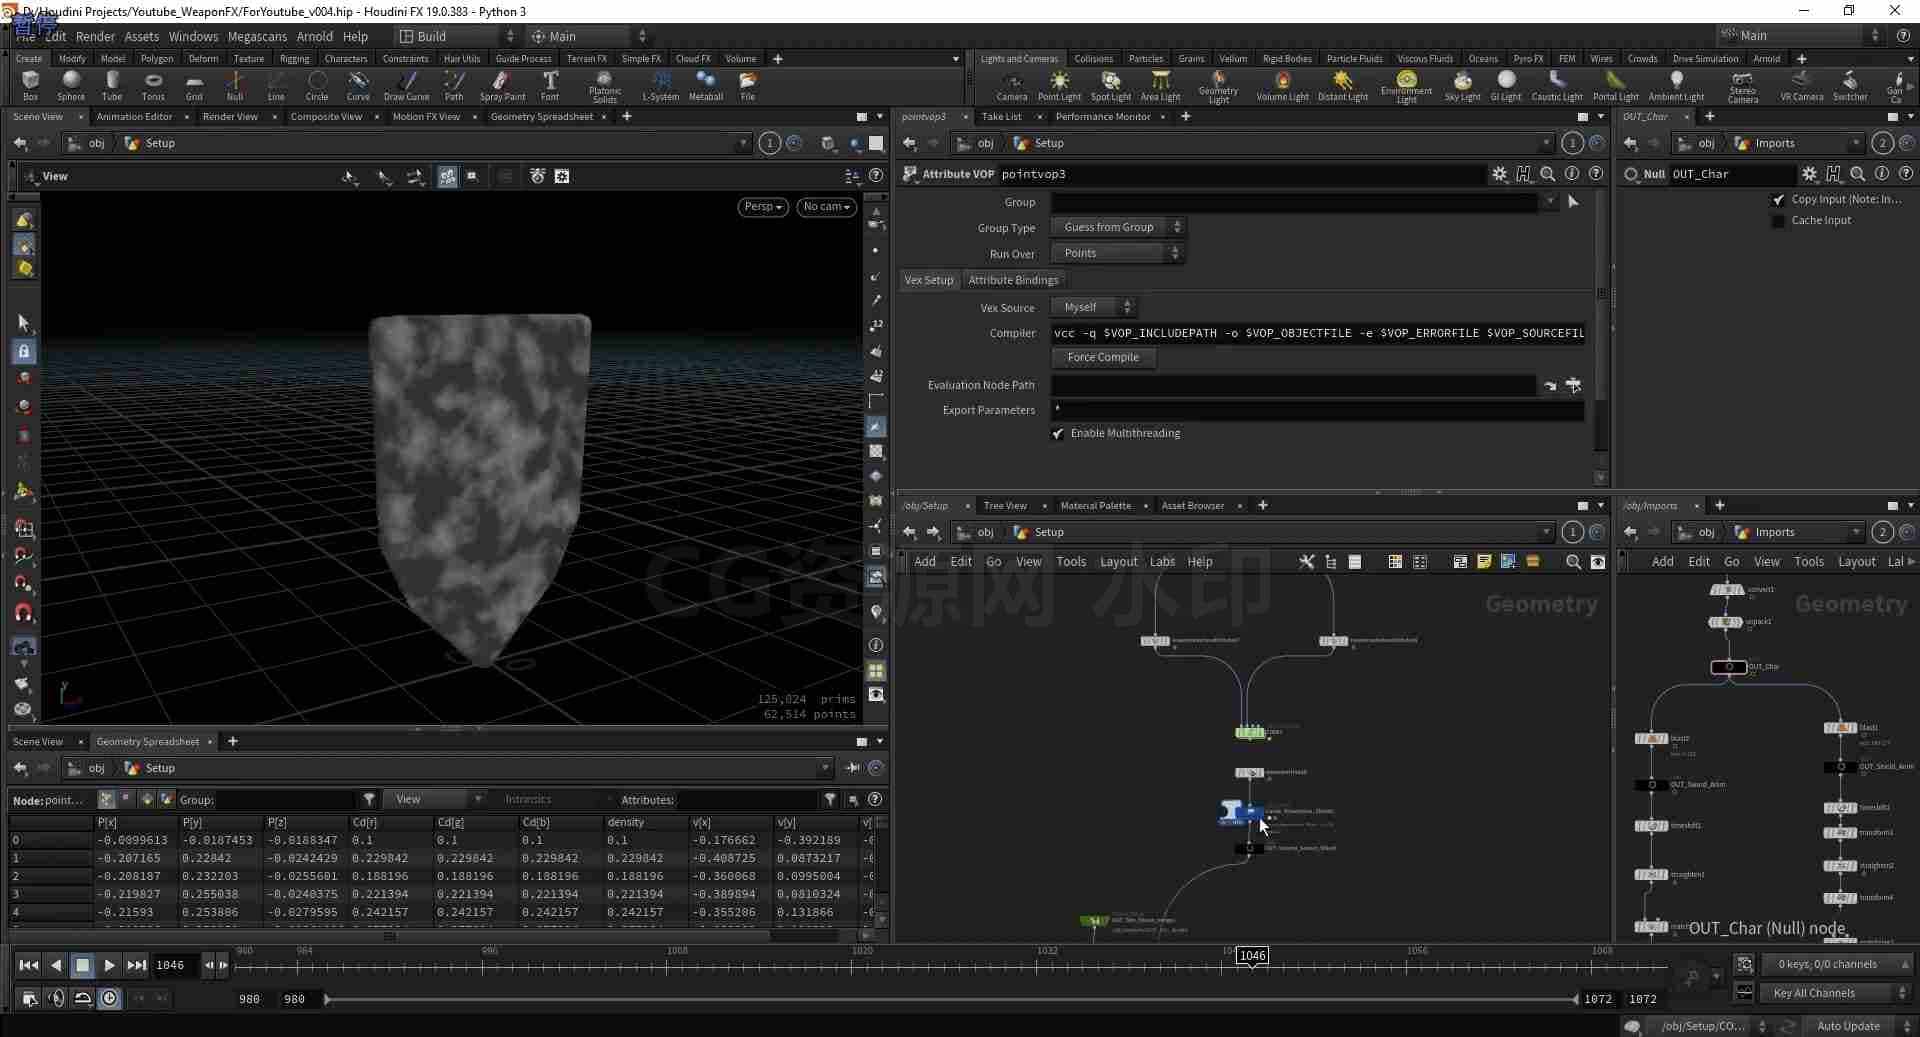The width and height of the screenshot is (1920, 1037).
Task: Open the Key All Channels dropdown
Action: tap(1838, 993)
